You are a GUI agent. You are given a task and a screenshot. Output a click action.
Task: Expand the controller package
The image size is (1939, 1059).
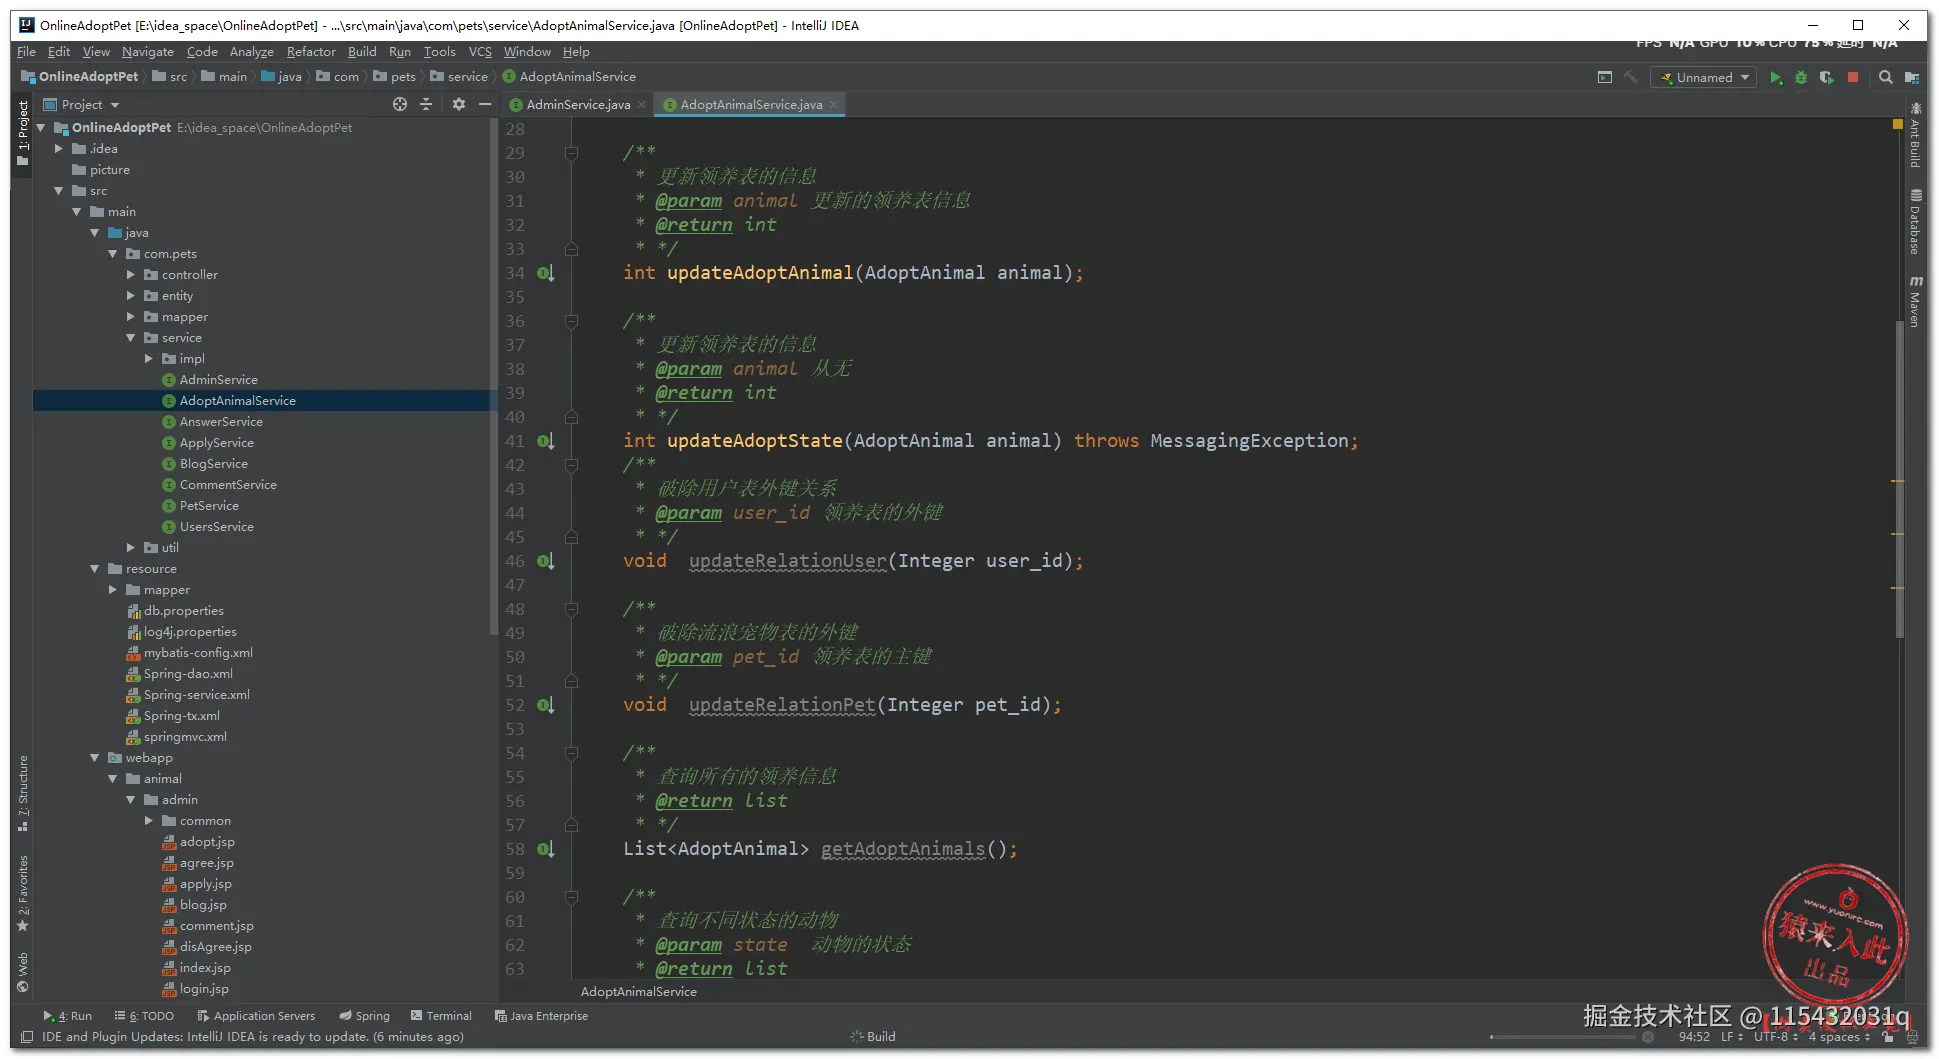(x=131, y=275)
